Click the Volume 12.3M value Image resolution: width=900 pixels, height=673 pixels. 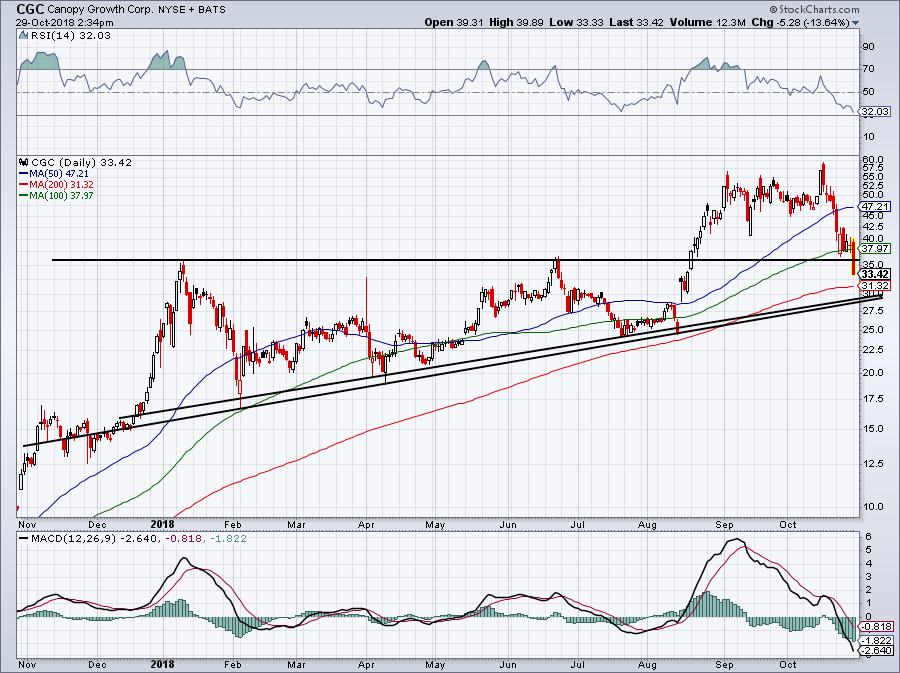click(x=707, y=22)
